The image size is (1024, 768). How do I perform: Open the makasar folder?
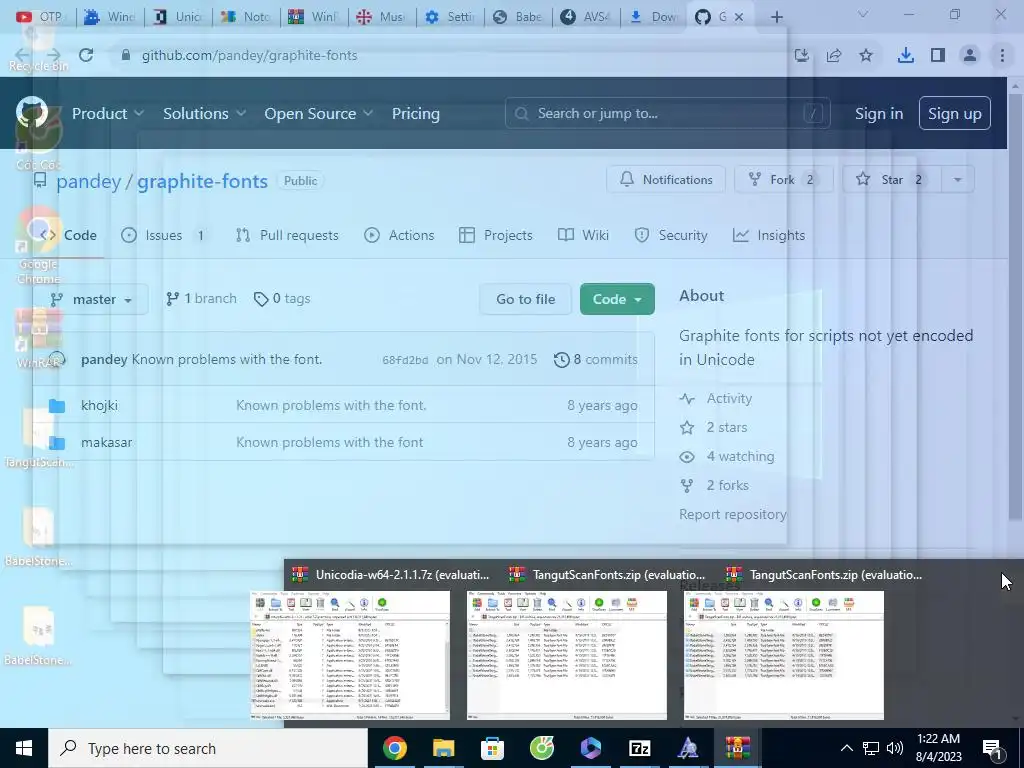(x=106, y=442)
